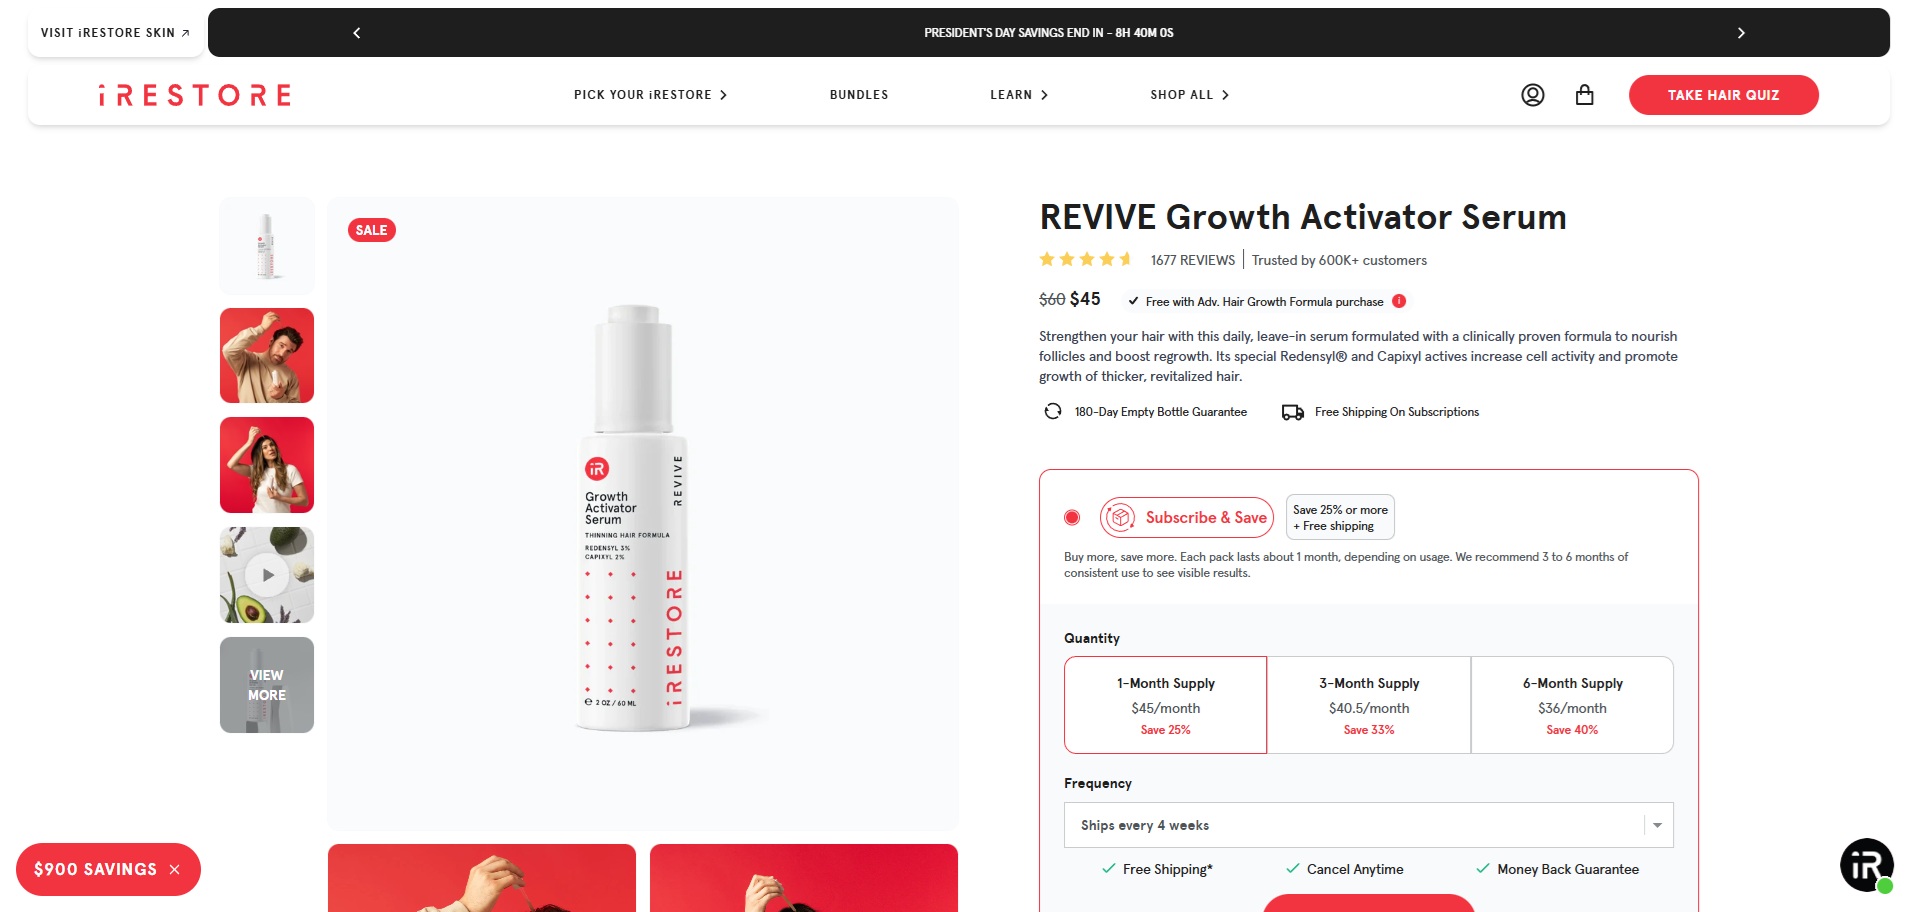
Task: Click the iRESTORE logo
Action: [195, 95]
